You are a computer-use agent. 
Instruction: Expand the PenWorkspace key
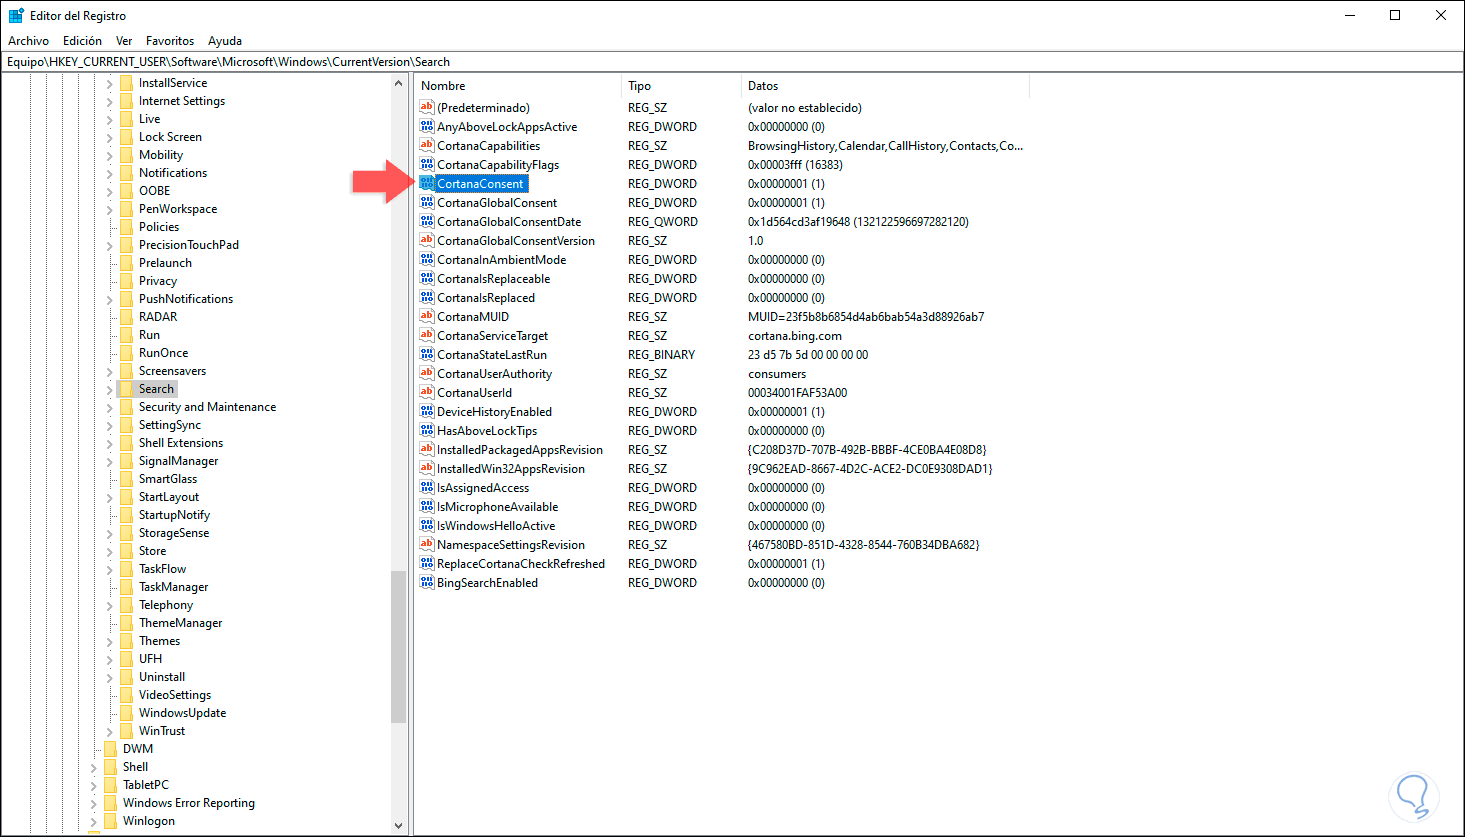[x=110, y=209]
